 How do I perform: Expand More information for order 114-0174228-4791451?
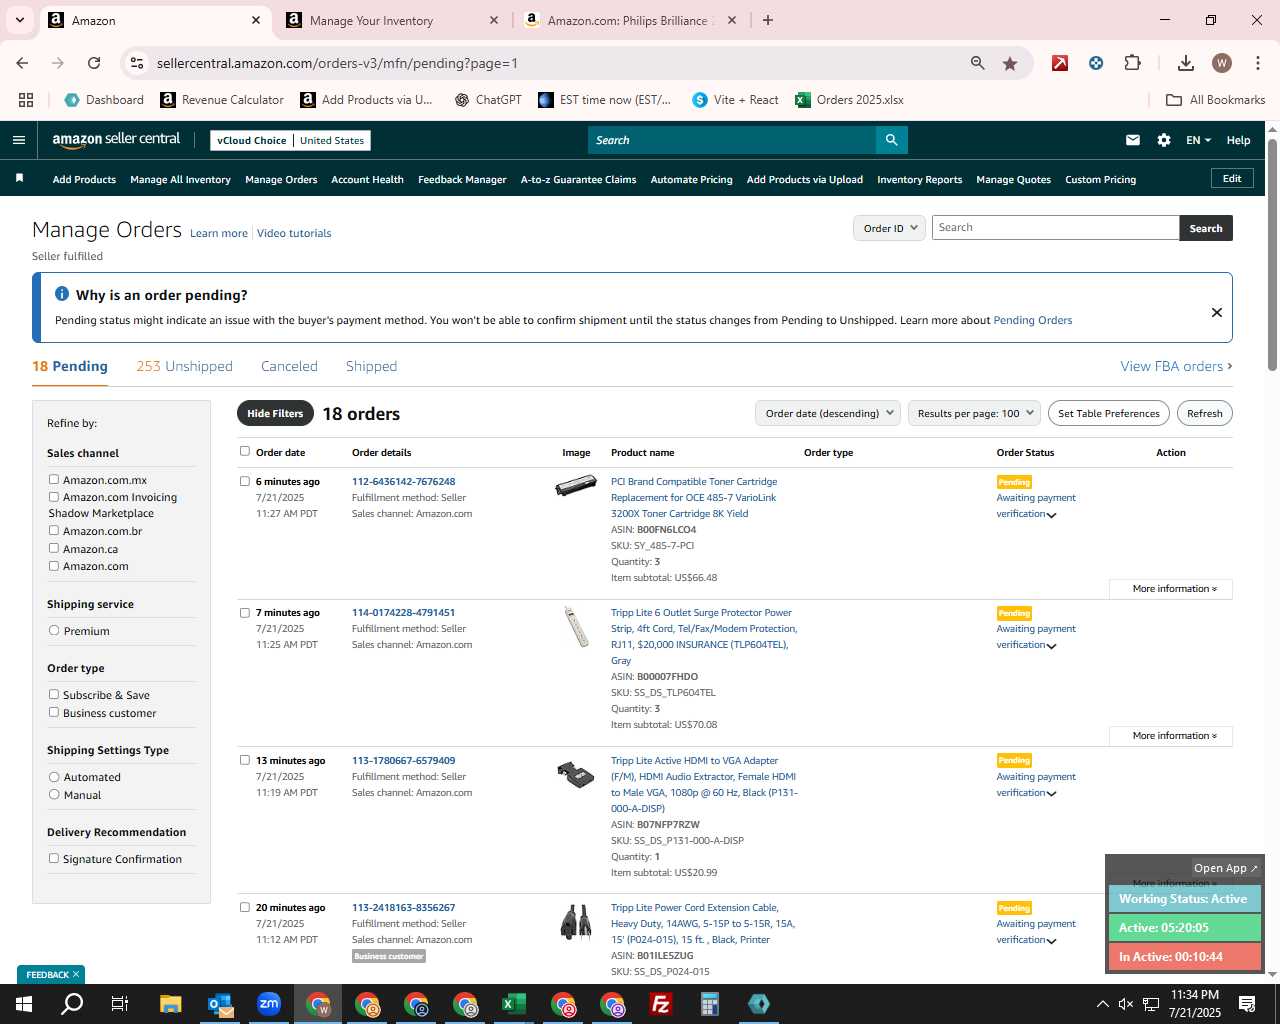[1171, 736]
